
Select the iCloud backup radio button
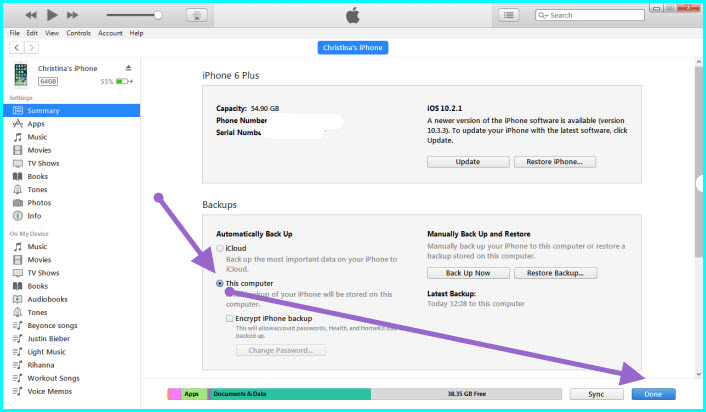(x=220, y=248)
